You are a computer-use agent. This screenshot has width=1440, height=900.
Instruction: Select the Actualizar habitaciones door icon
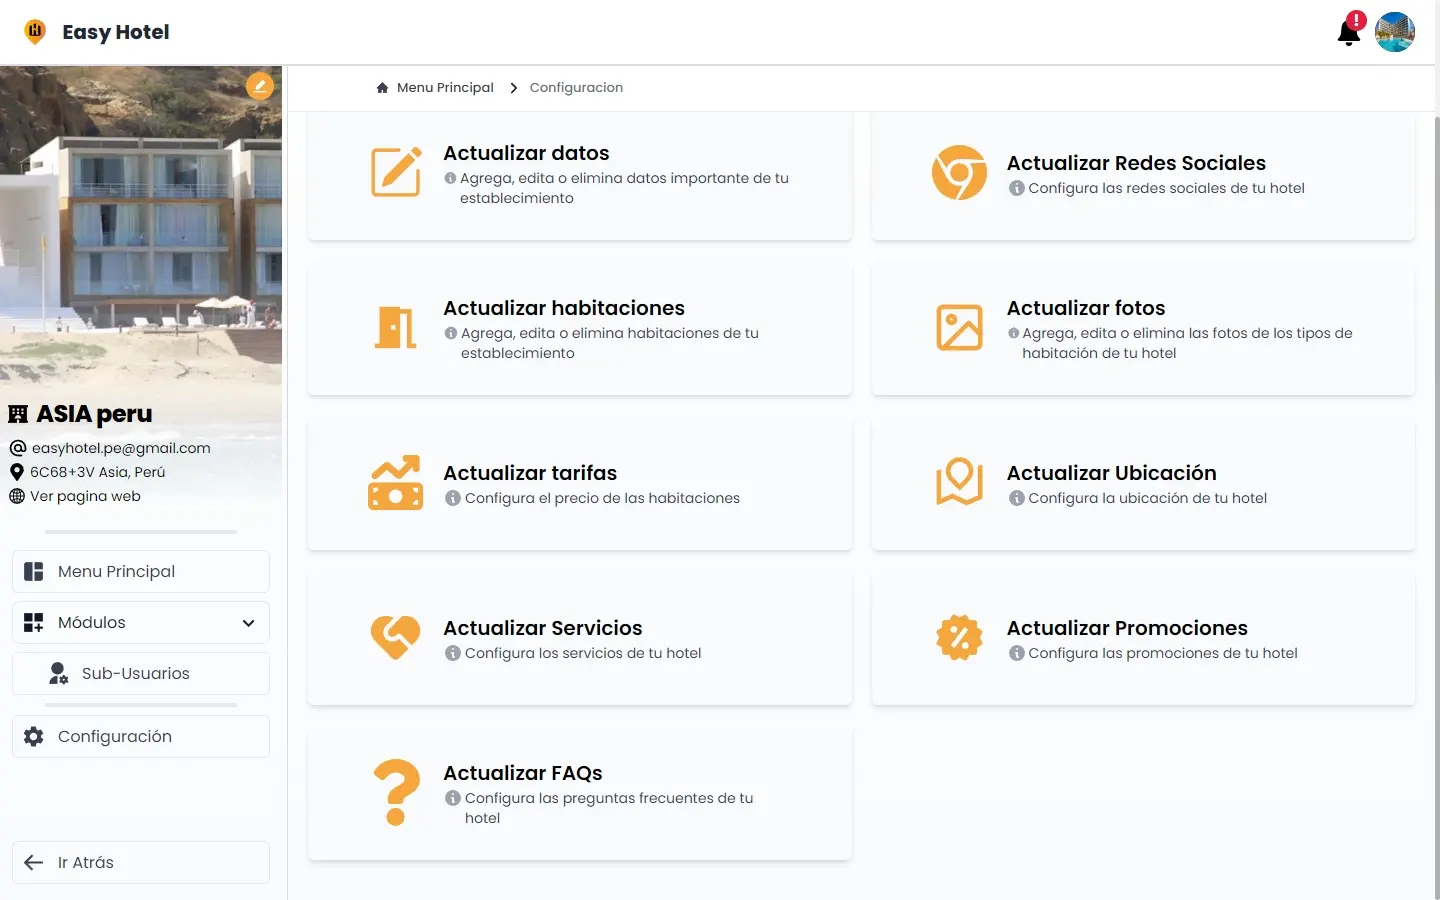click(x=396, y=327)
